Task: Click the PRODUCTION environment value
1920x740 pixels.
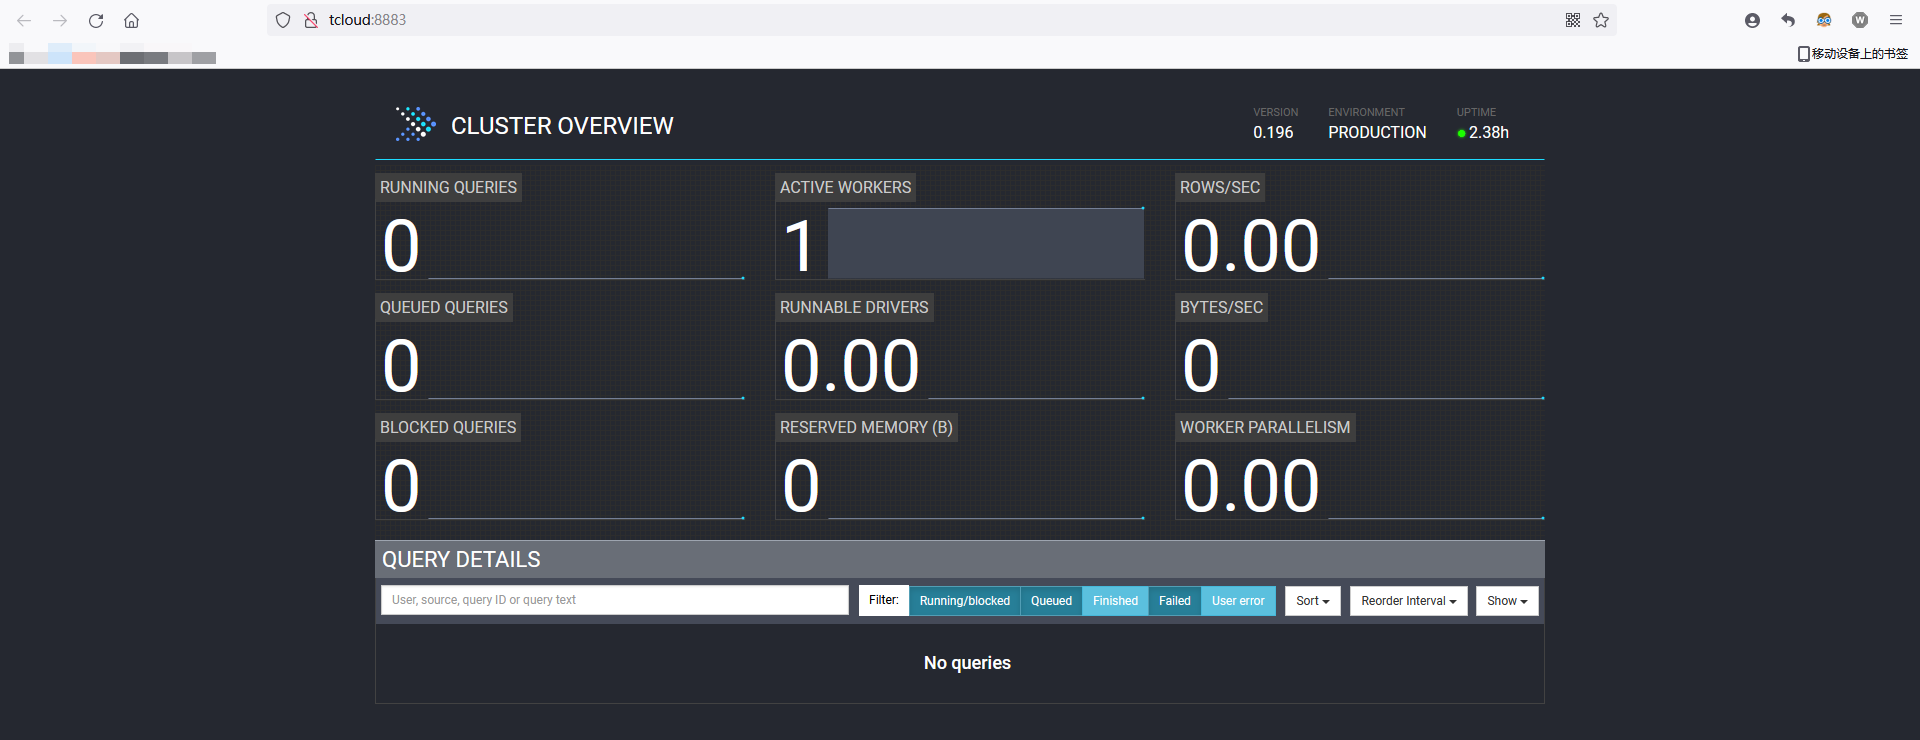Action: click(1377, 133)
